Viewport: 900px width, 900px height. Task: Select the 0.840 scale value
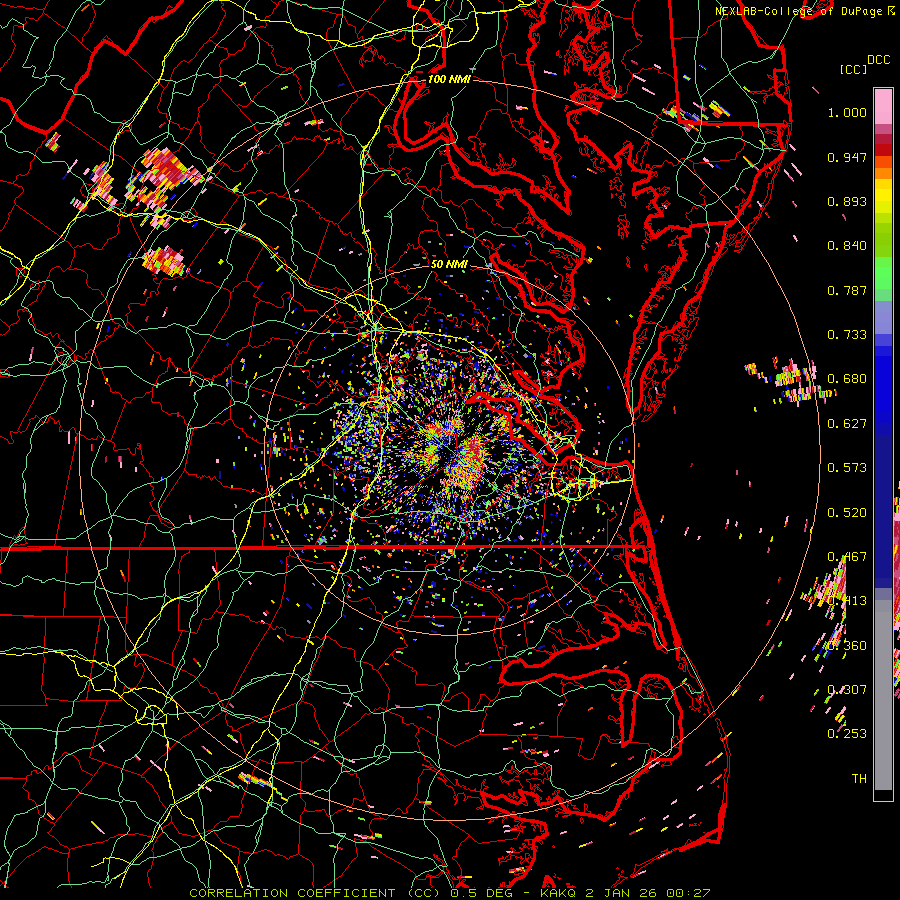point(847,246)
